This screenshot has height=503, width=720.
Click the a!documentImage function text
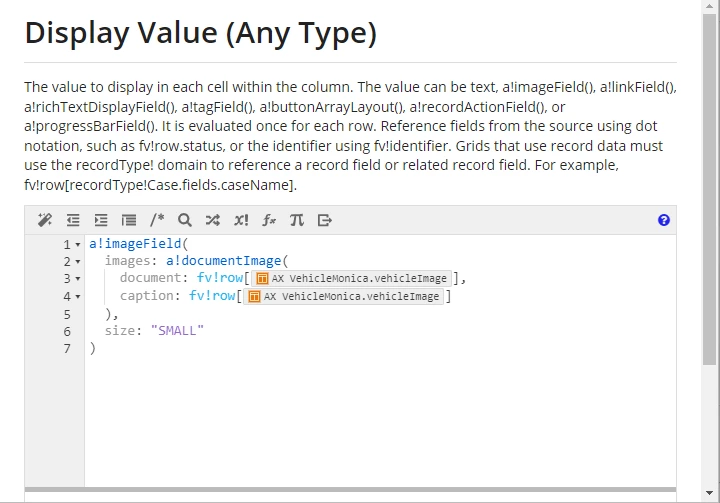(x=223, y=261)
